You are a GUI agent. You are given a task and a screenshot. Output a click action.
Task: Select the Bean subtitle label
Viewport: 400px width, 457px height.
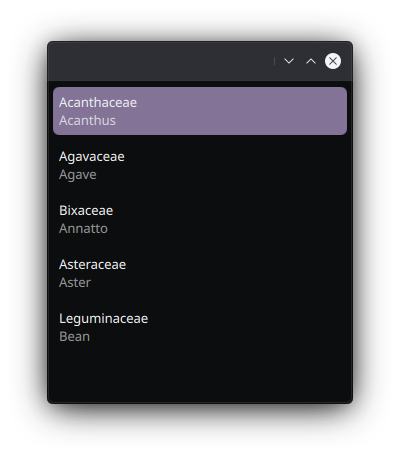click(x=74, y=337)
